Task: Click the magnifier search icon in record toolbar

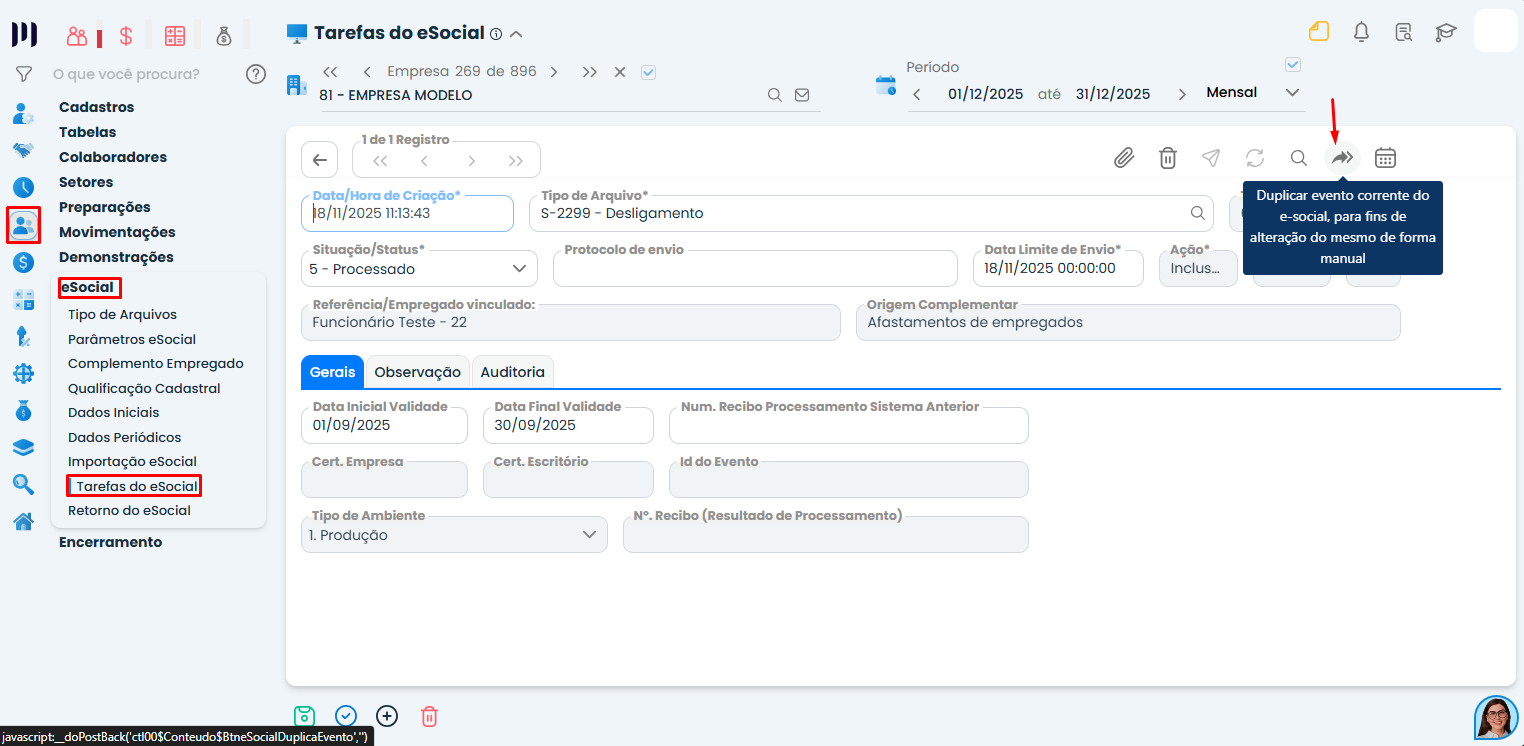Action: (1299, 158)
